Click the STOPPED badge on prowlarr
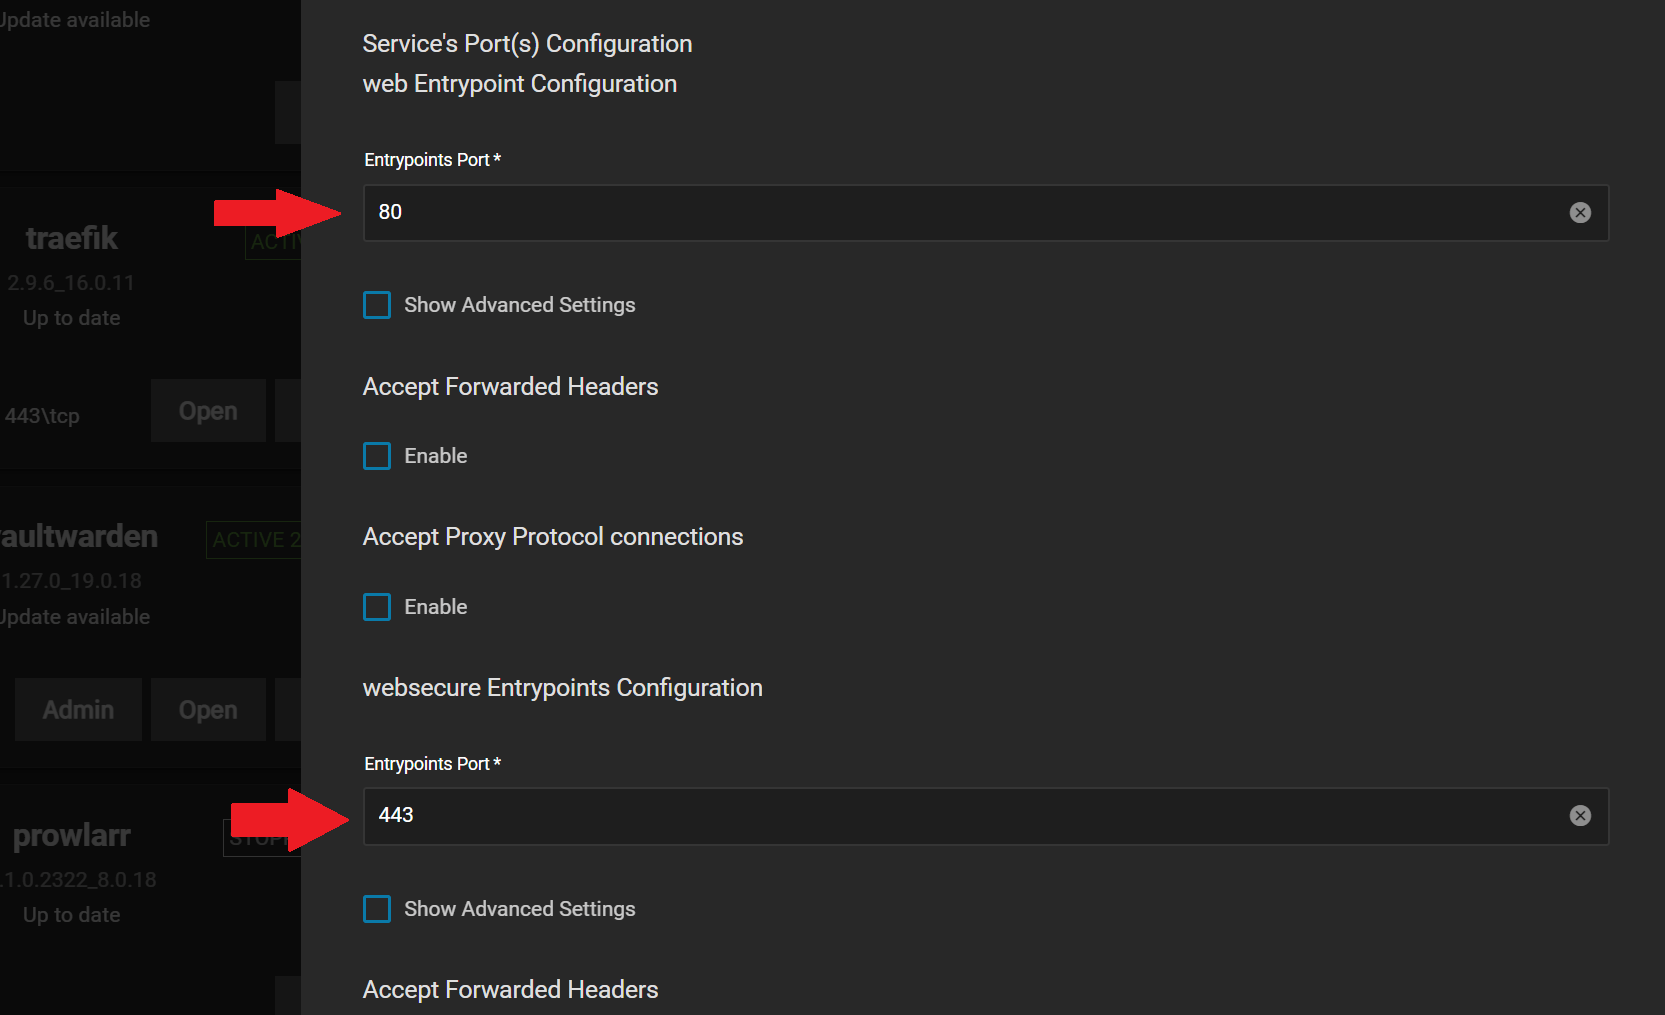Screen dimensions: 1665x1015 [x=260, y=838]
